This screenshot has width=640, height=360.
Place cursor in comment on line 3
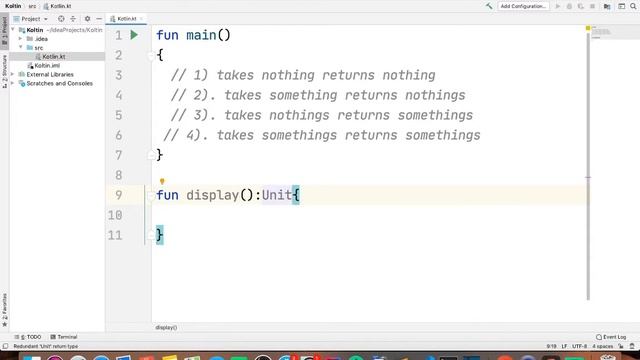pyautogui.click(x=303, y=75)
